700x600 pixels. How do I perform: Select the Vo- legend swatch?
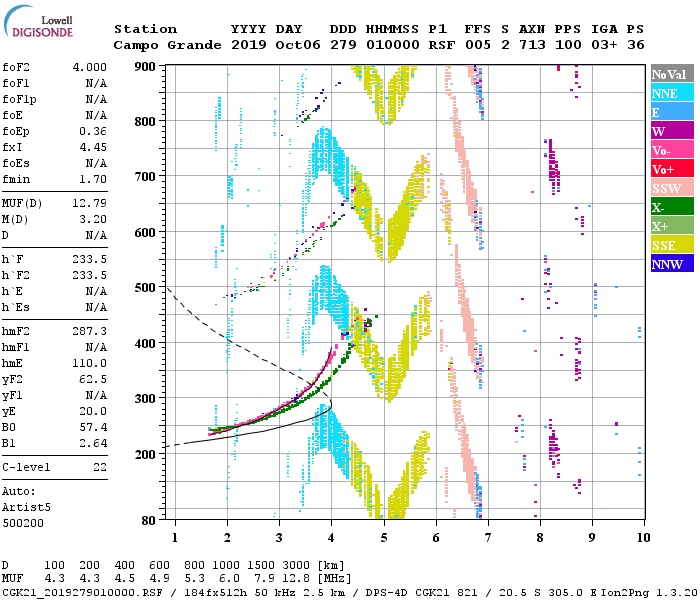671,150
